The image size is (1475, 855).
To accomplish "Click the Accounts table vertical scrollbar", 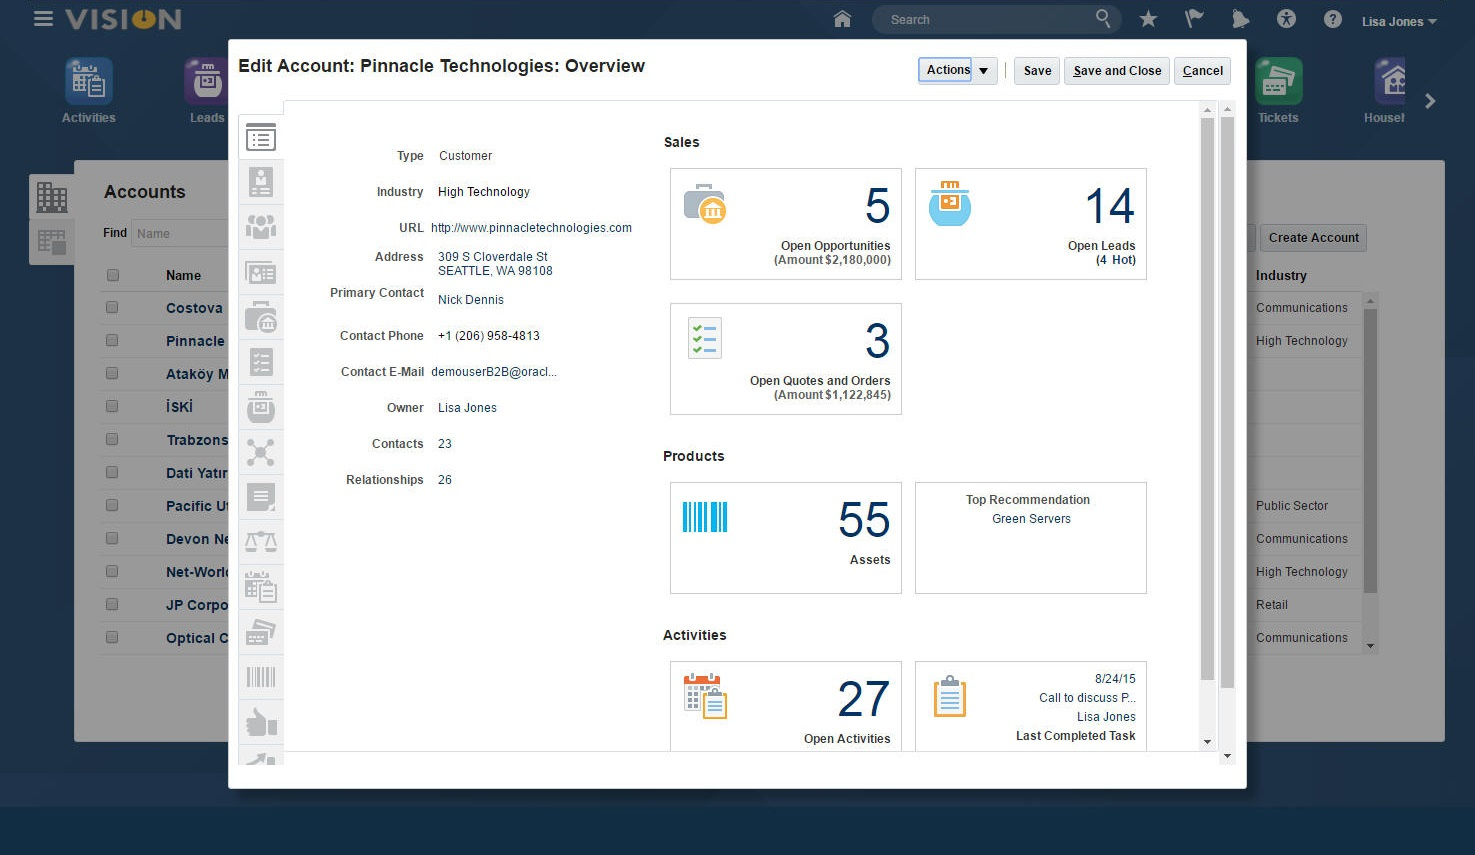I will pyautogui.click(x=1370, y=450).
